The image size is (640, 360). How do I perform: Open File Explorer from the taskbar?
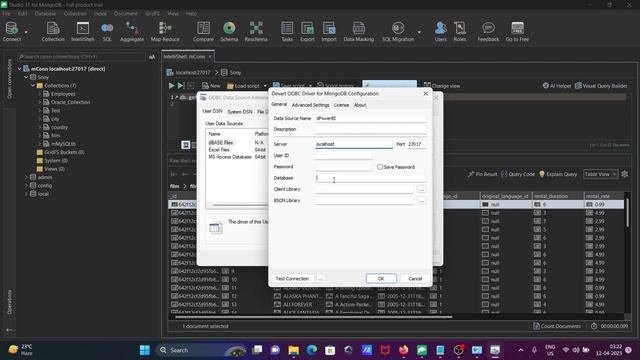[x=293, y=350]
